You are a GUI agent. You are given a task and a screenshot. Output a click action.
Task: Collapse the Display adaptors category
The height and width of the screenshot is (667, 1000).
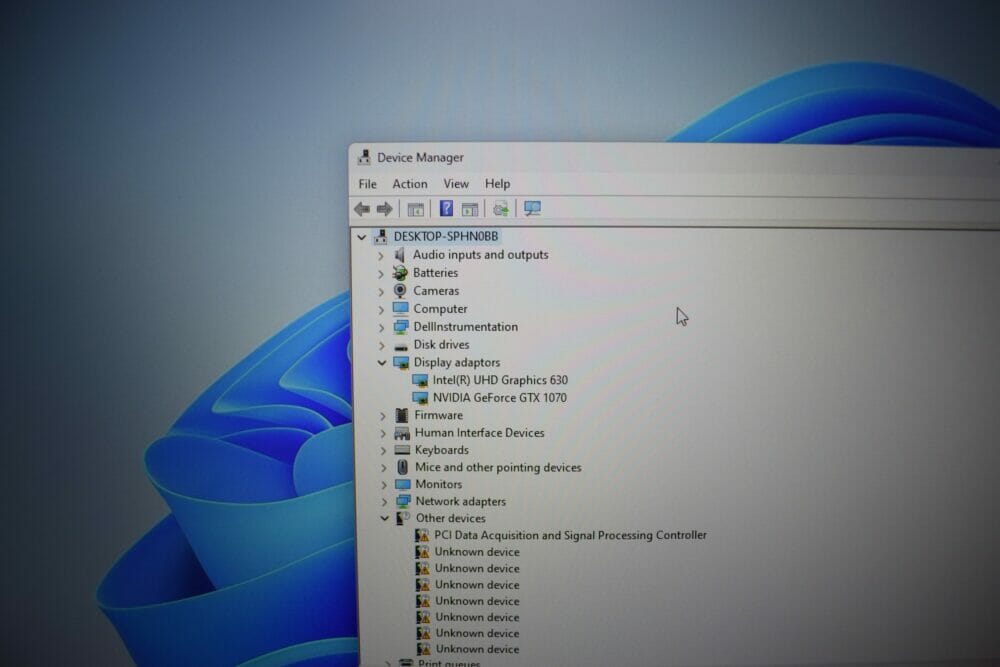click(x=382, y=363)
